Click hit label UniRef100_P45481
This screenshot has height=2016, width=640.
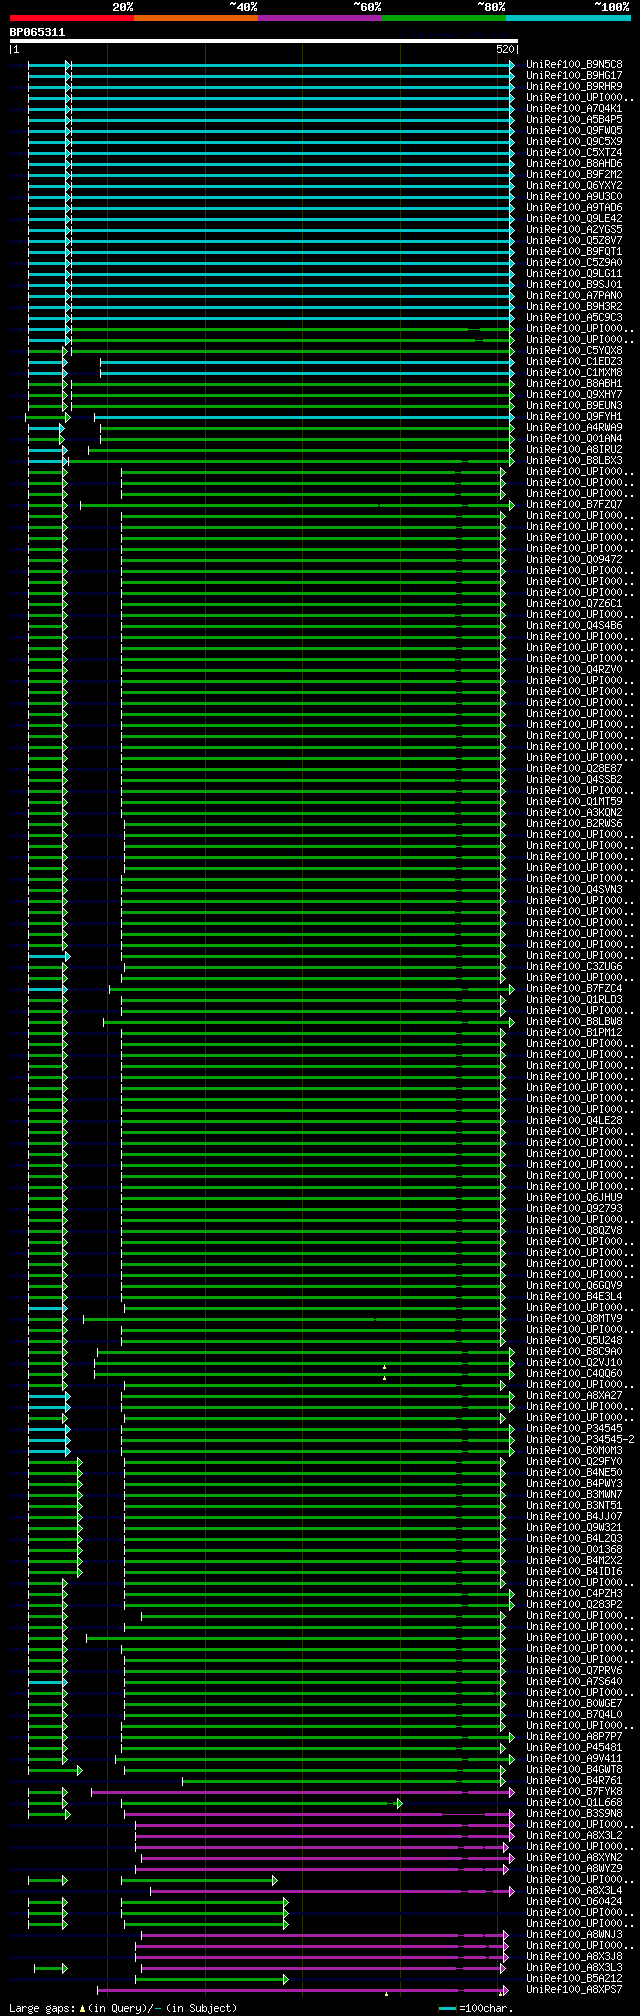(574, 1748)
